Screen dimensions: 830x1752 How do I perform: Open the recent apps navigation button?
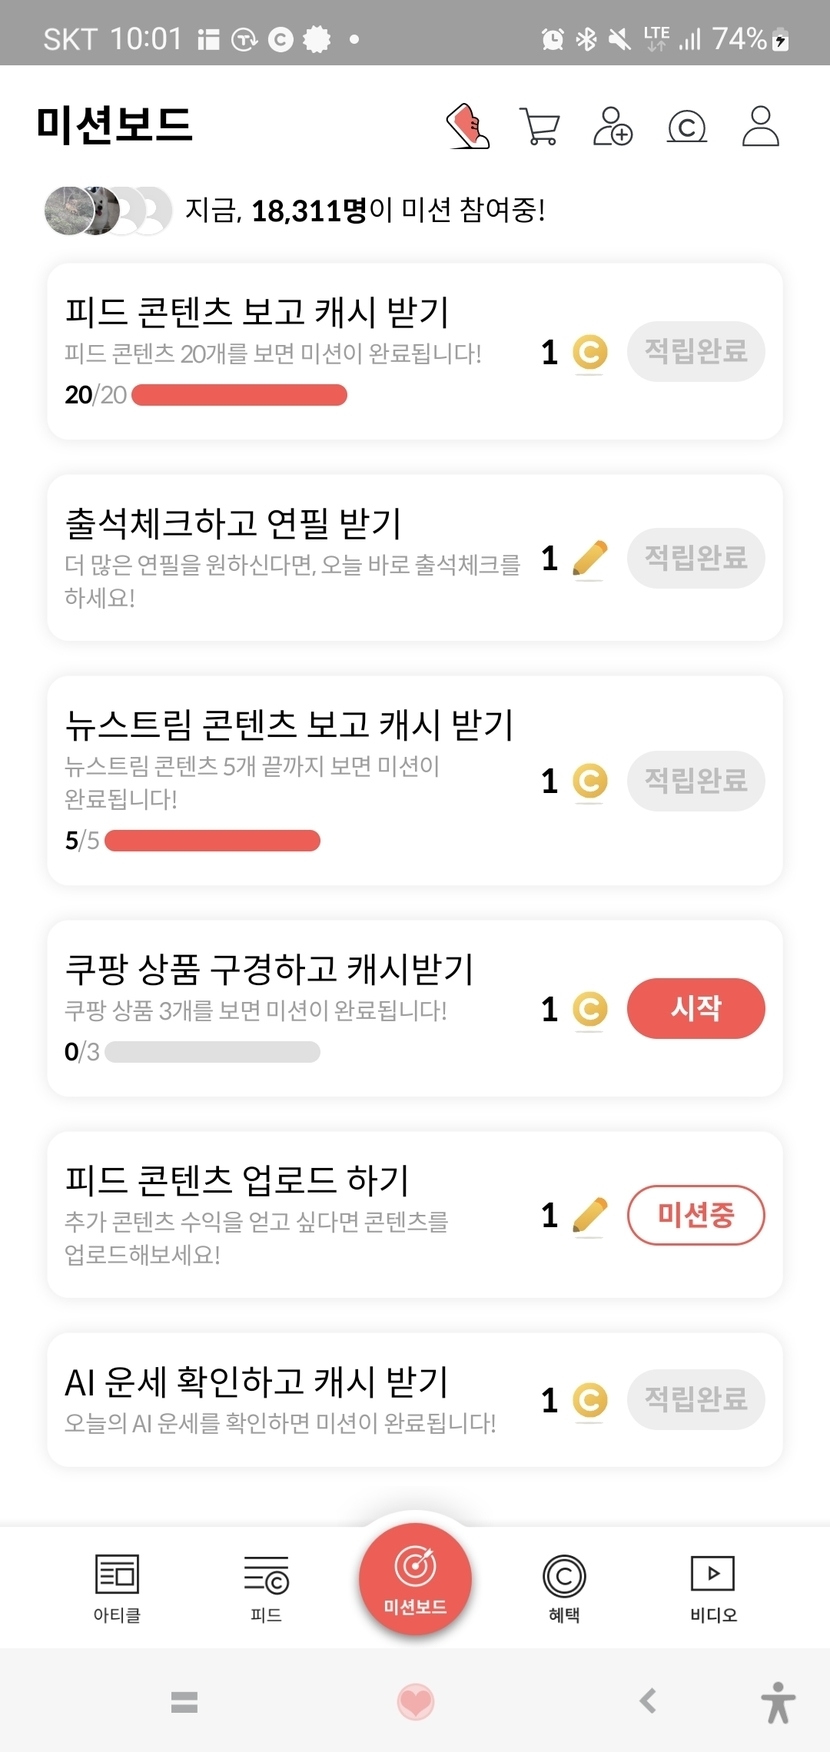click(x=184, y=1701)
